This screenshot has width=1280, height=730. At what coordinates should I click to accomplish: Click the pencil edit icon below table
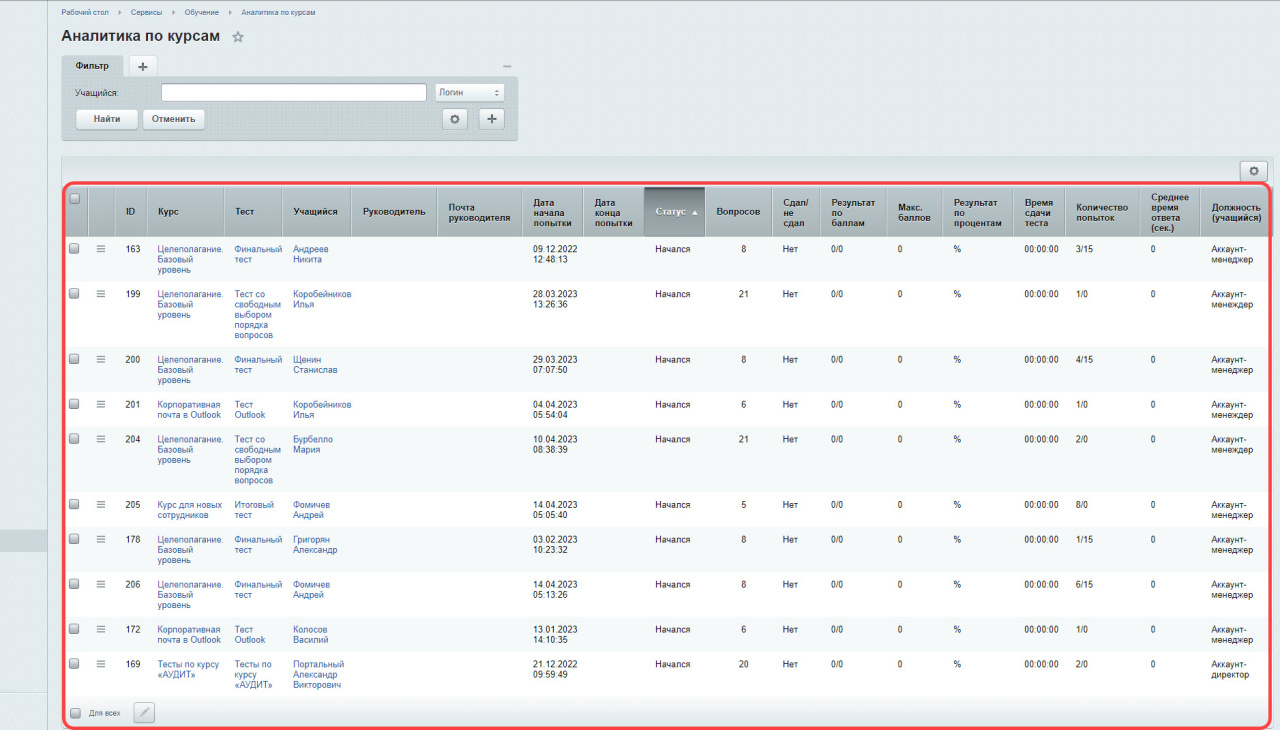tap(145, 713)
